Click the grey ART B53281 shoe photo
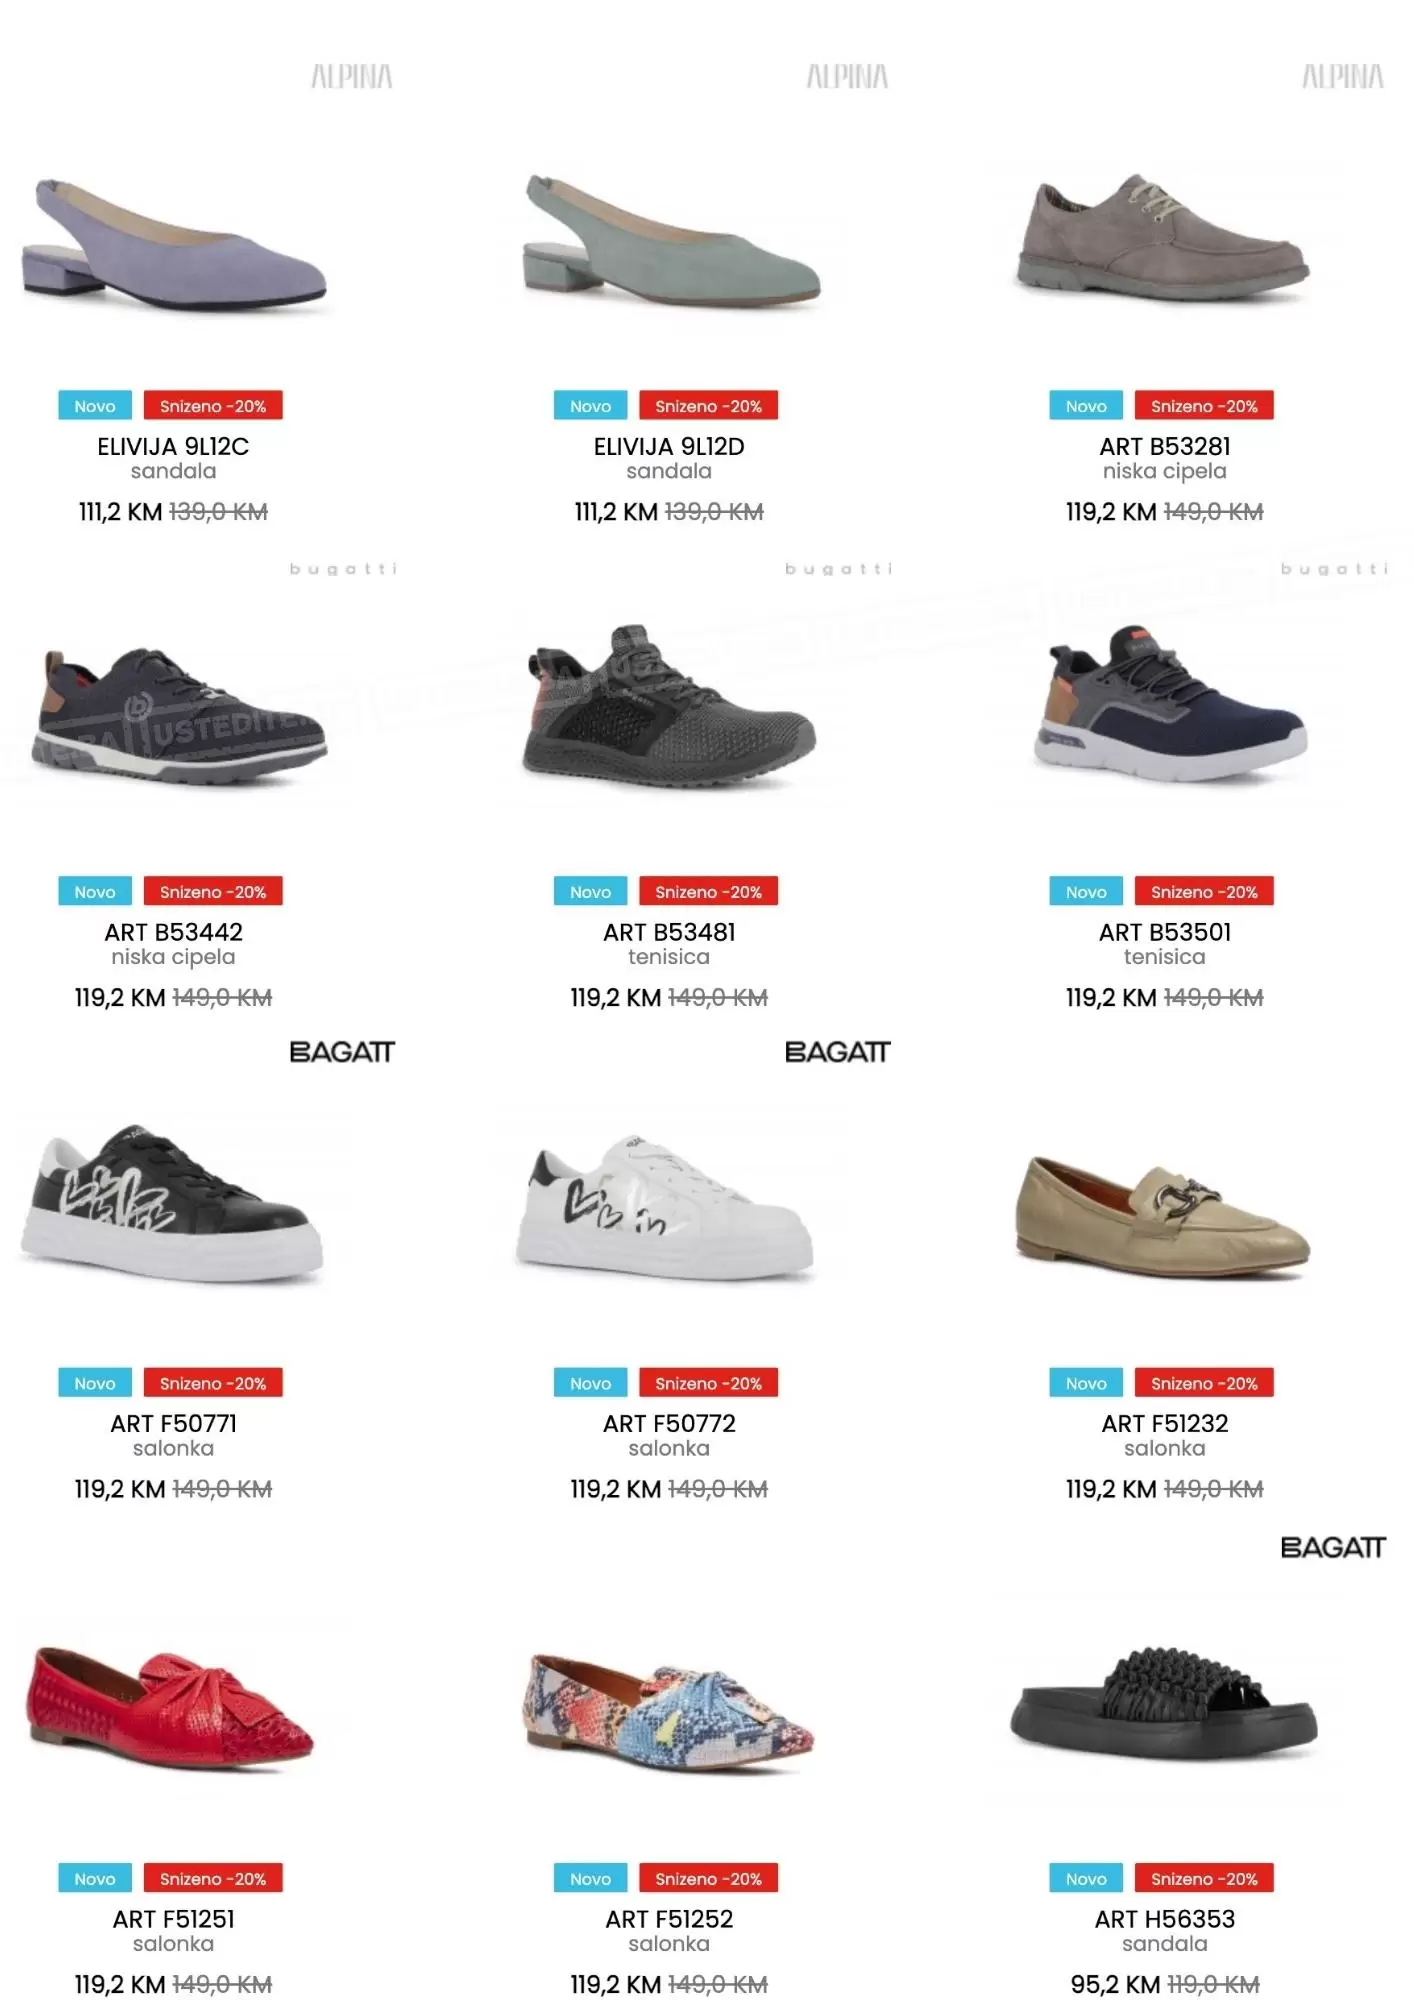This screenshot has width=1414, height=2000. click(1163, 236)
